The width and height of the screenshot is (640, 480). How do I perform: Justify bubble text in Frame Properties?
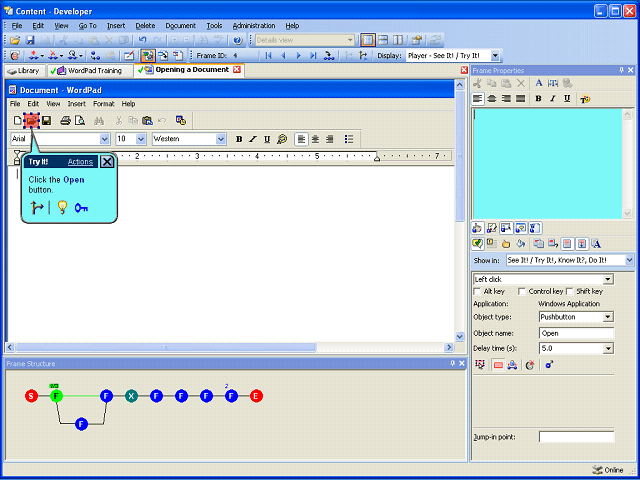pos(520,99)
